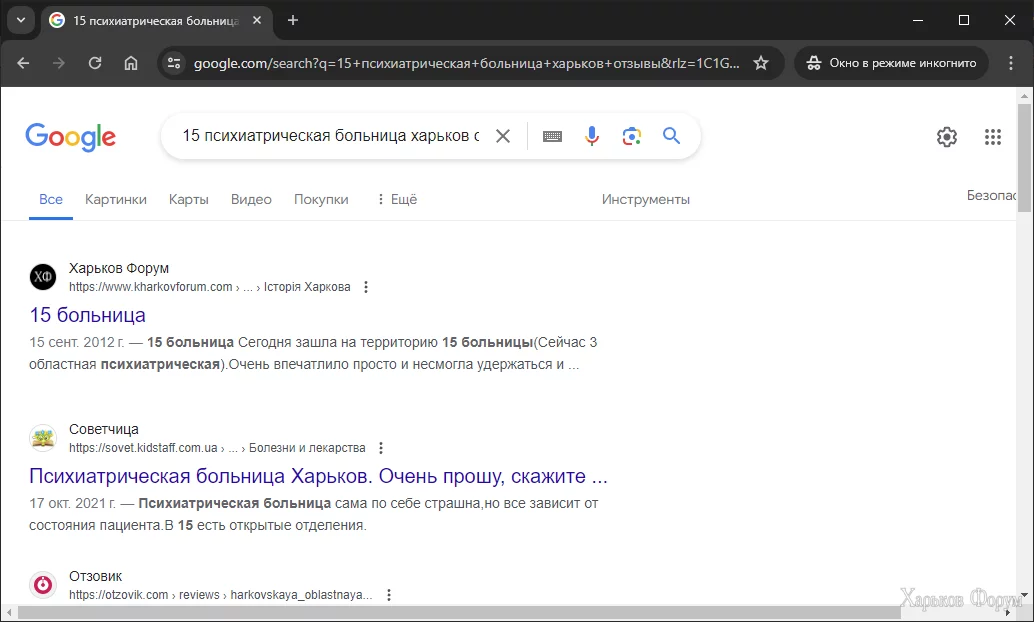This screenshot has height=622, width=1034.
Task: Open kharkovforum.com URL breadcrumb
Action: (210, 287)
